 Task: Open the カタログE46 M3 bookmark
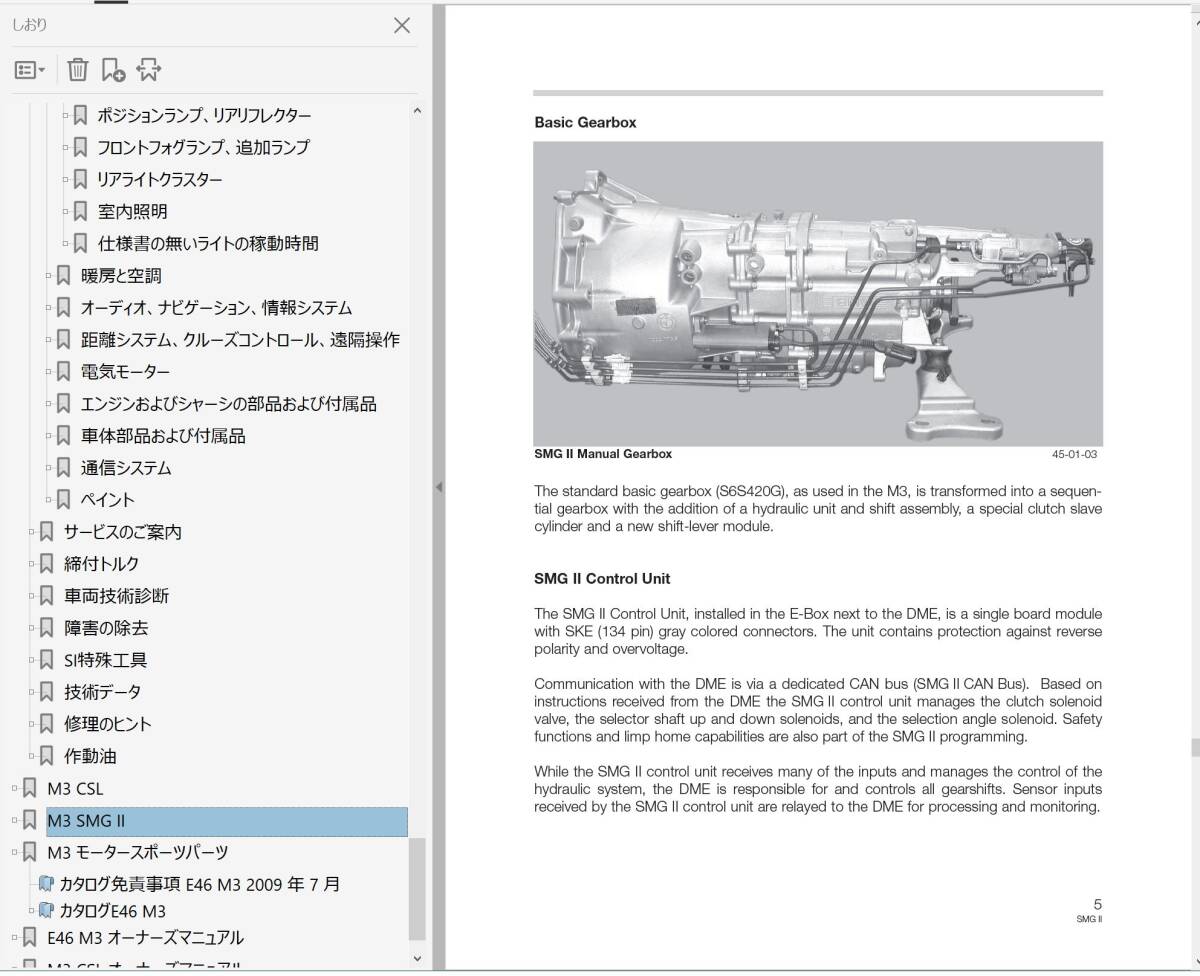(113, 911)
